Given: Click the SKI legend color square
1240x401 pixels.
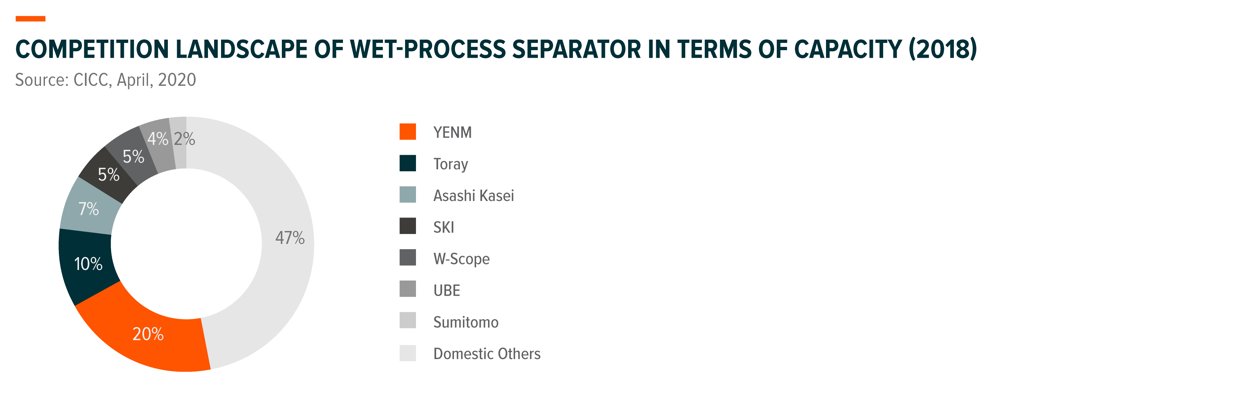Looking at the screenshot, I should point(407,227).
